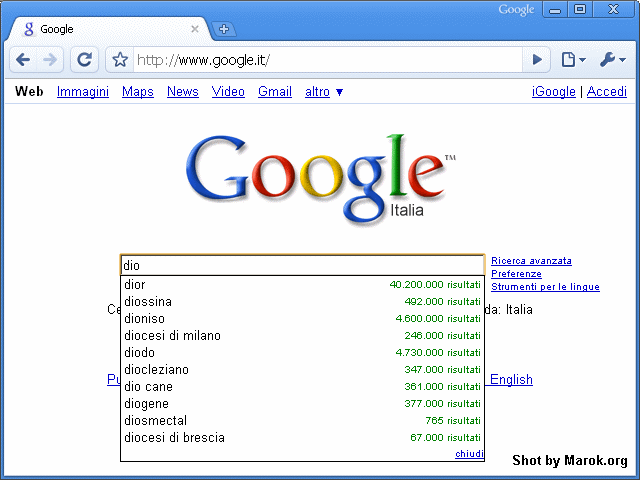The image size is (640, 480).
Task: Open the page control menu icon
Action: click(x=573, y=60)
